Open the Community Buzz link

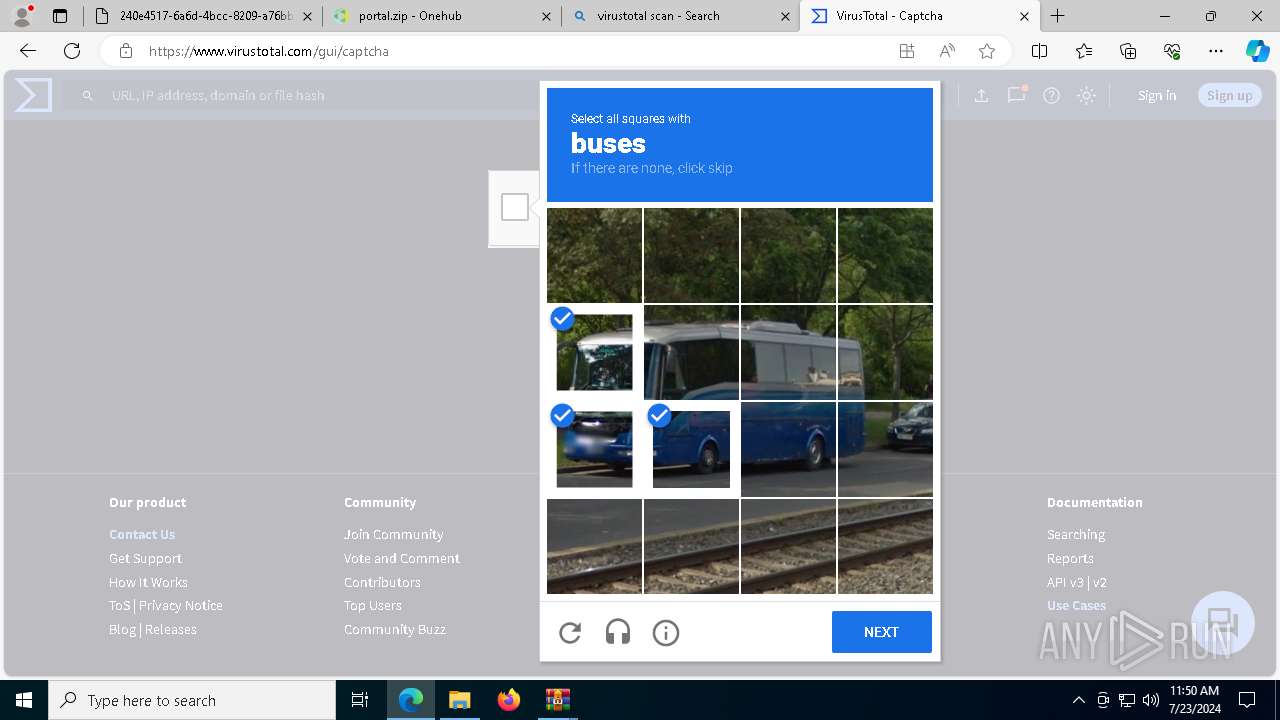395,629
